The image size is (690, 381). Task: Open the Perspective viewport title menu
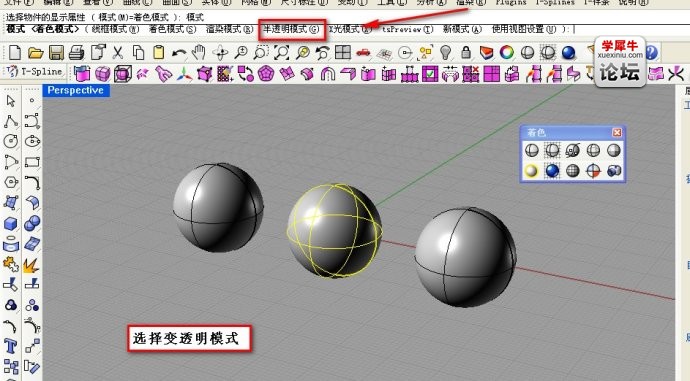76,90
